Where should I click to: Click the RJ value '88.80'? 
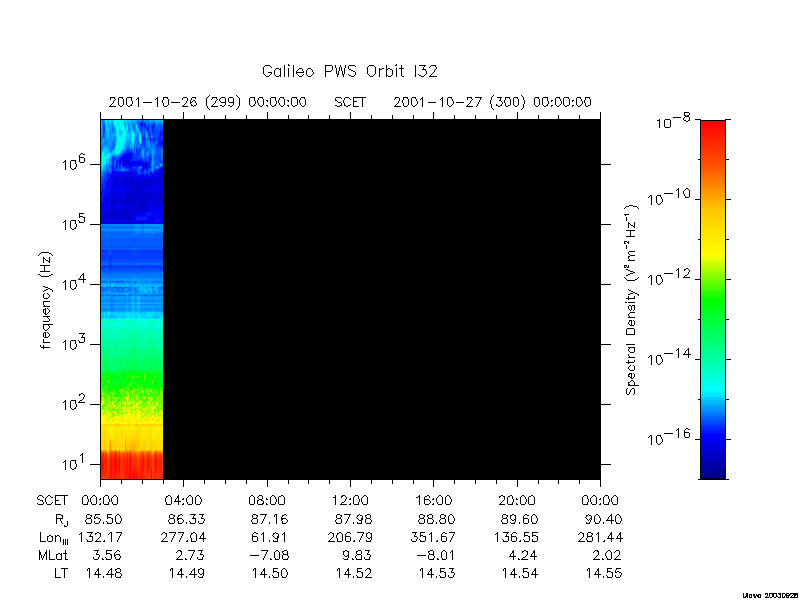(436, 519)
